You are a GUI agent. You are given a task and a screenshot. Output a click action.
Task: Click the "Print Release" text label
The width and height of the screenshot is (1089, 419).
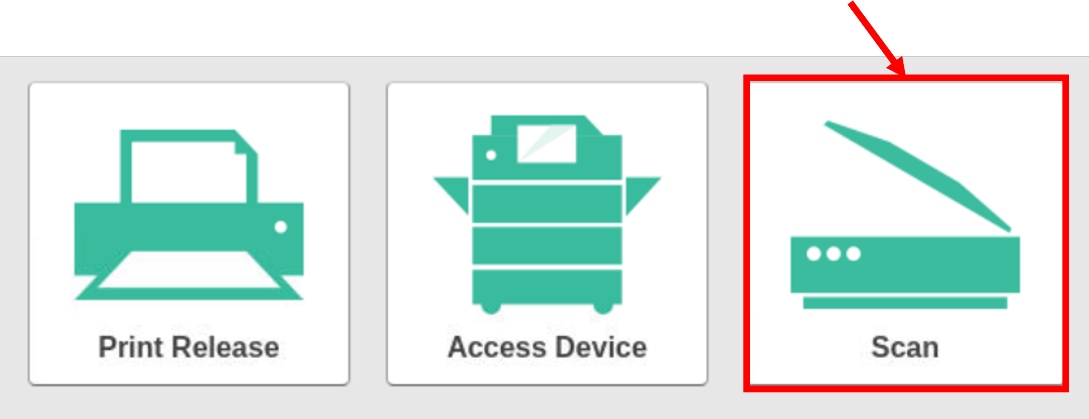click(189, 347)
